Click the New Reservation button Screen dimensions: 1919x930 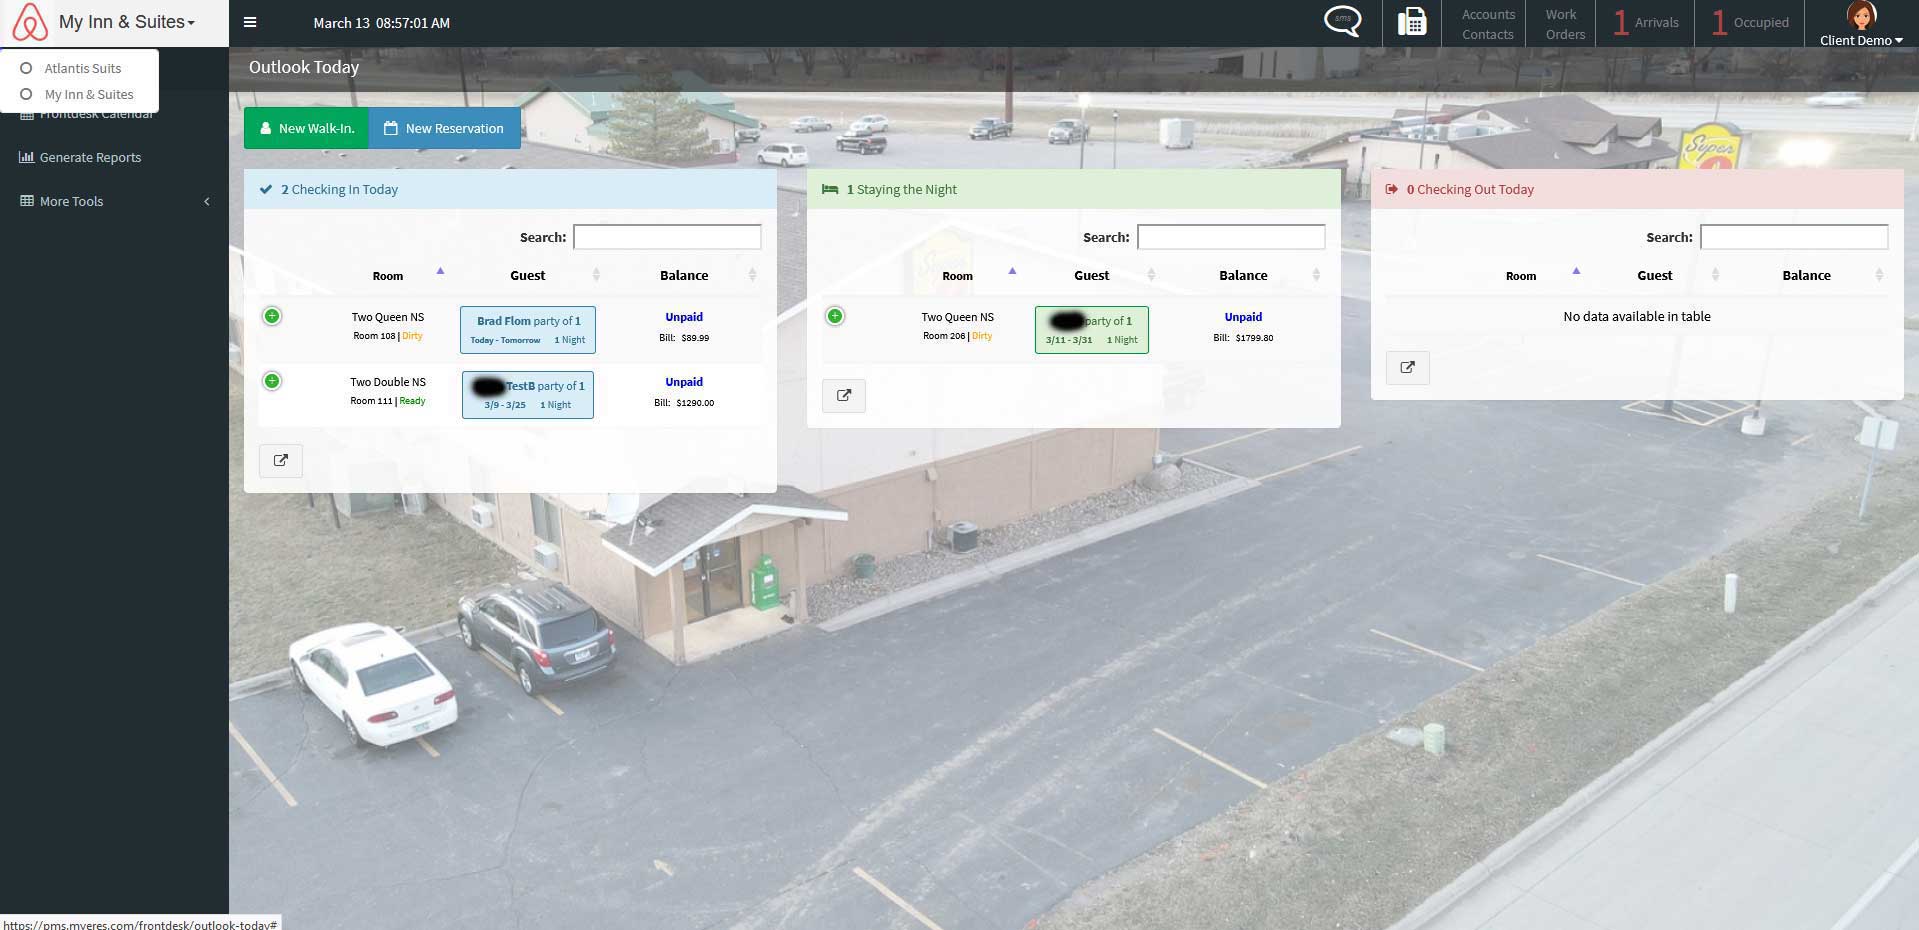[x=444, y=128]
